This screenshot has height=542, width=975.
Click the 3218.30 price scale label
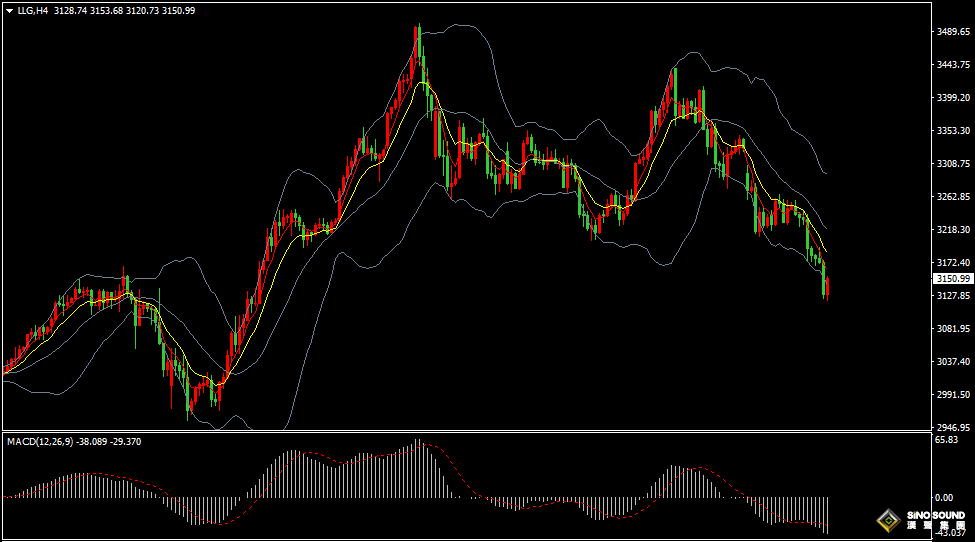tap(953, 230)
